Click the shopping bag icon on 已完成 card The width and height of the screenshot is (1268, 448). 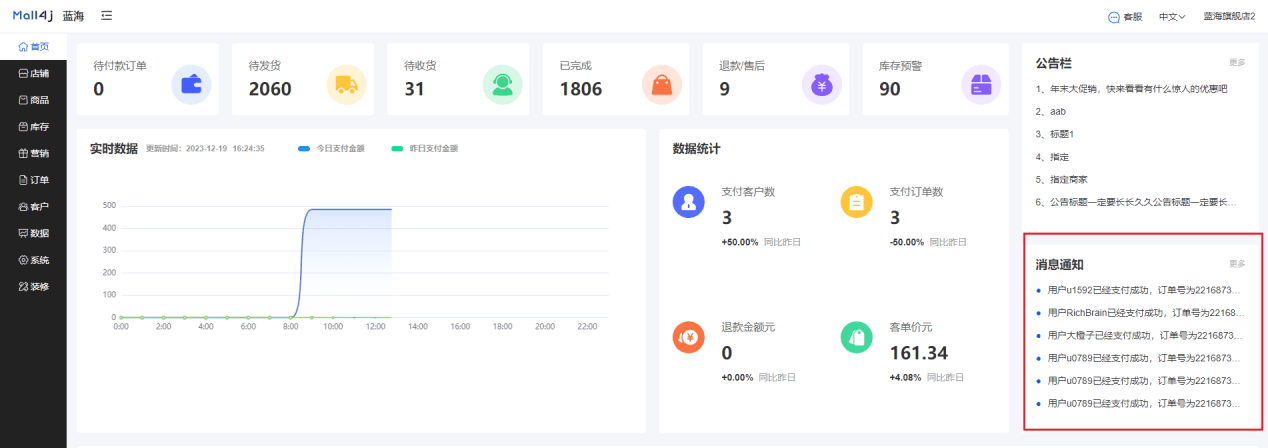click(662, 84)
